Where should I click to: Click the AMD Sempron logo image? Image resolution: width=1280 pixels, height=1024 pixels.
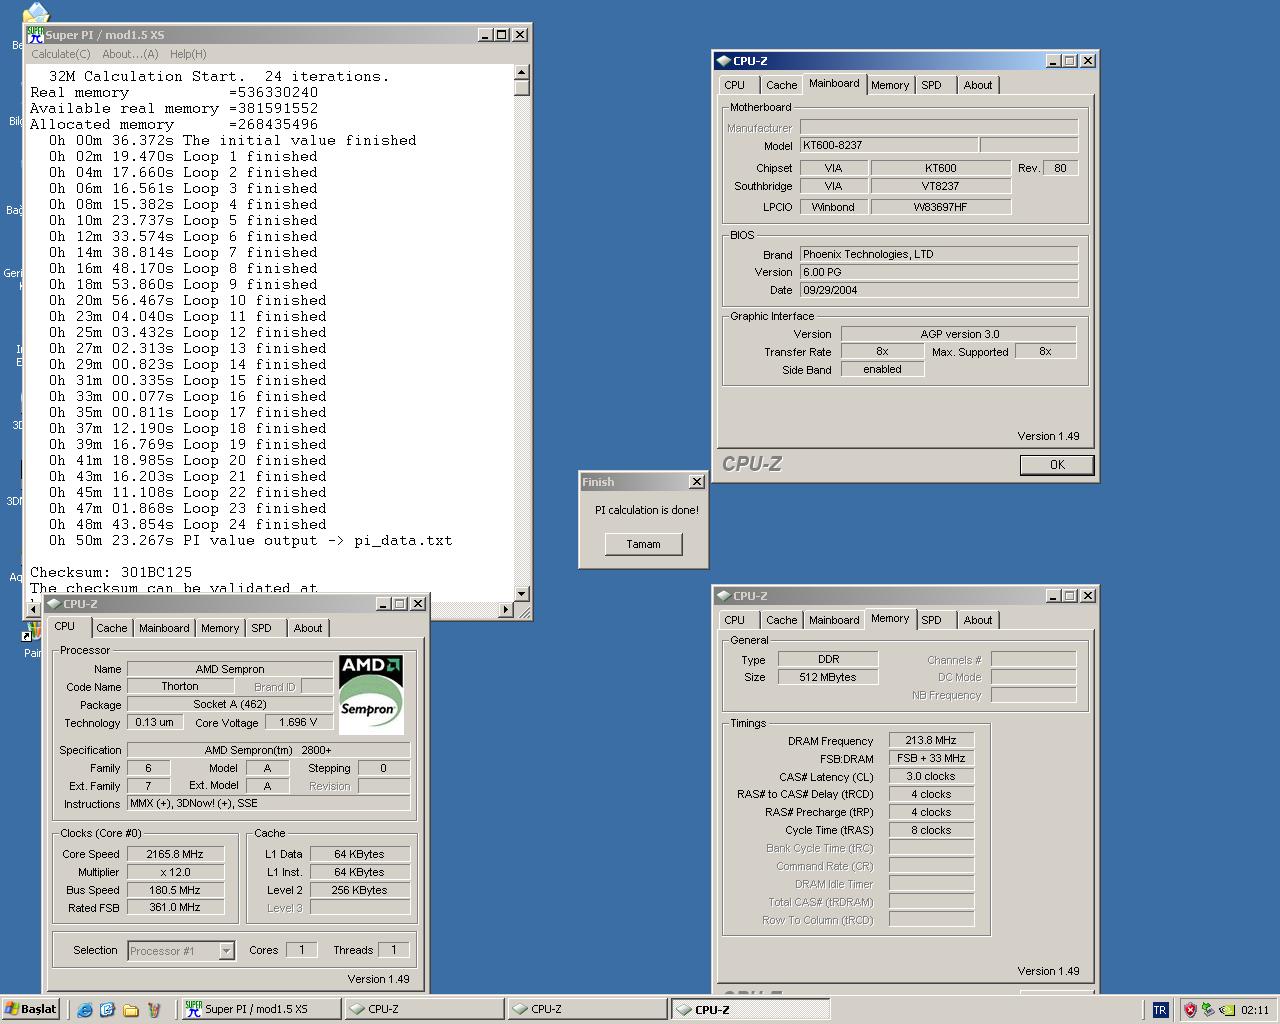point(371,694)
